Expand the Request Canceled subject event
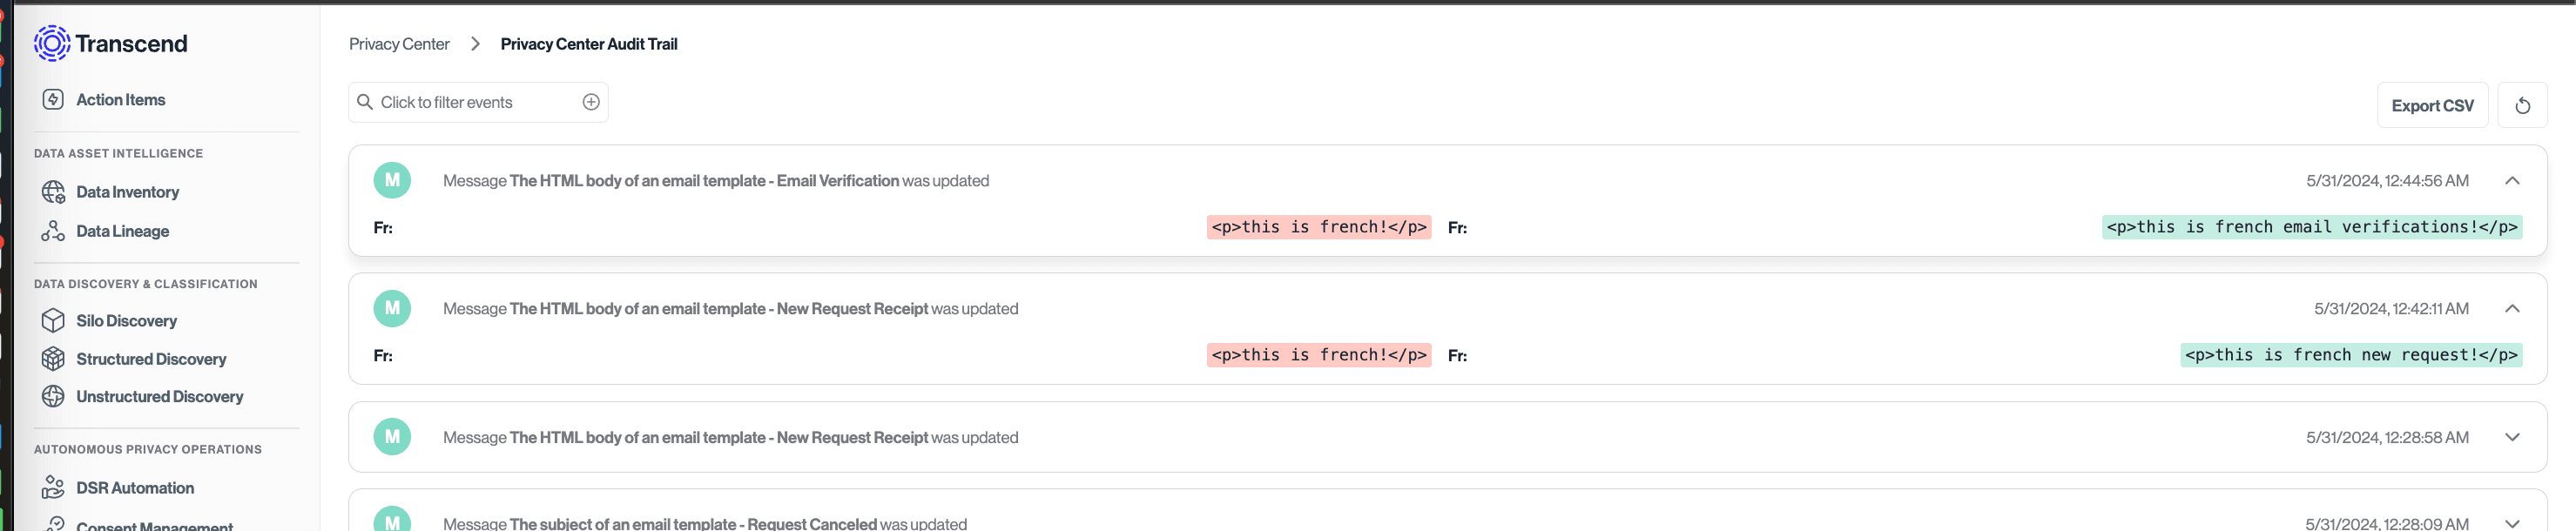 coord(2511,523)
